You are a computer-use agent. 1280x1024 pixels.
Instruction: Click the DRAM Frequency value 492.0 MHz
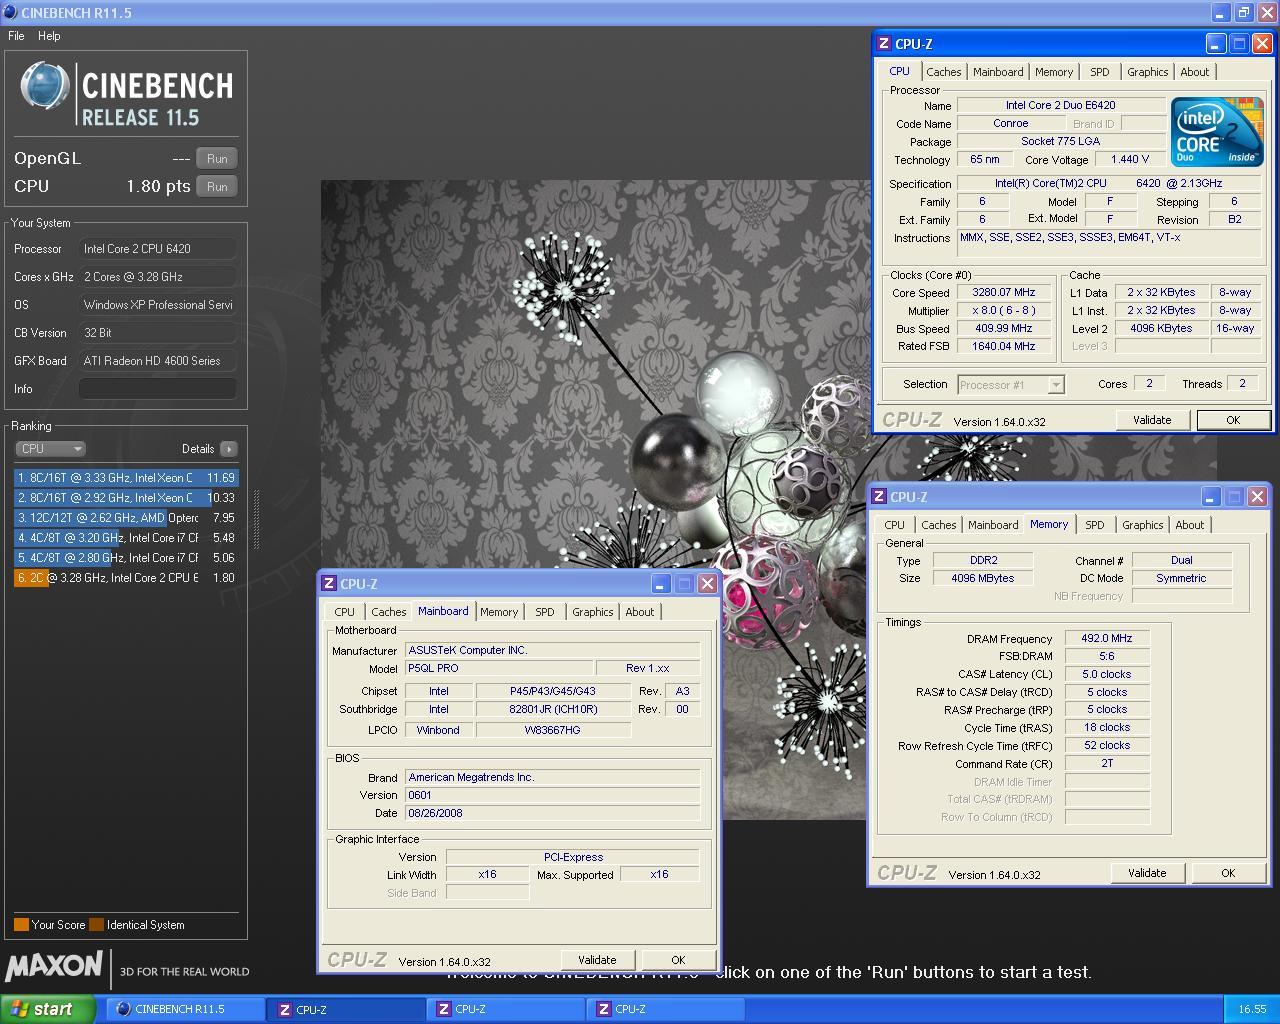[x=1107, y=638]
